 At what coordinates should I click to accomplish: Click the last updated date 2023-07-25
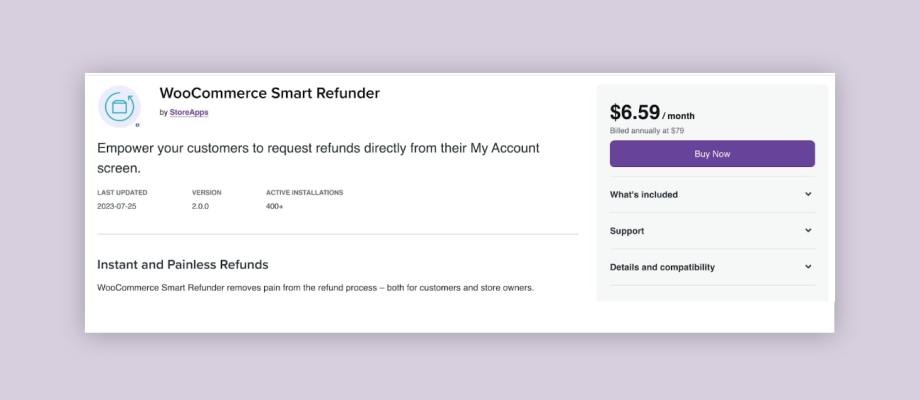click(x=117, y=206)
